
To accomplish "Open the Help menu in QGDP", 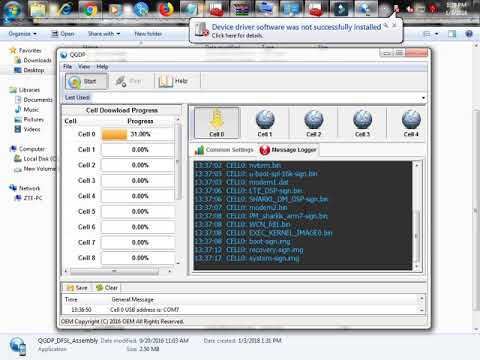I will click(x=102, y=67).
